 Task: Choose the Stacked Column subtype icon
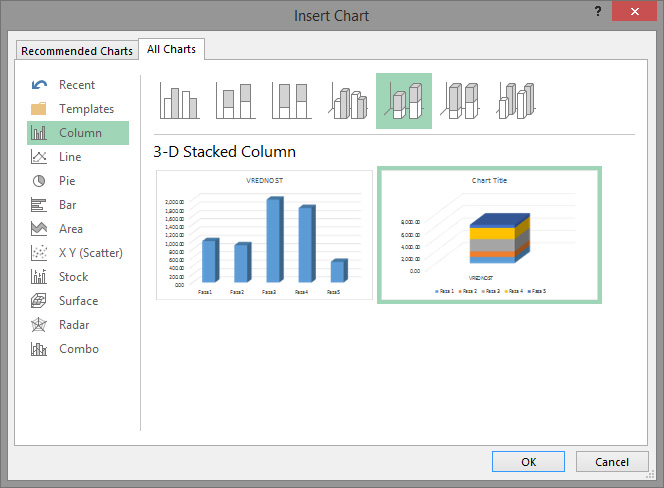click(235, 101)
